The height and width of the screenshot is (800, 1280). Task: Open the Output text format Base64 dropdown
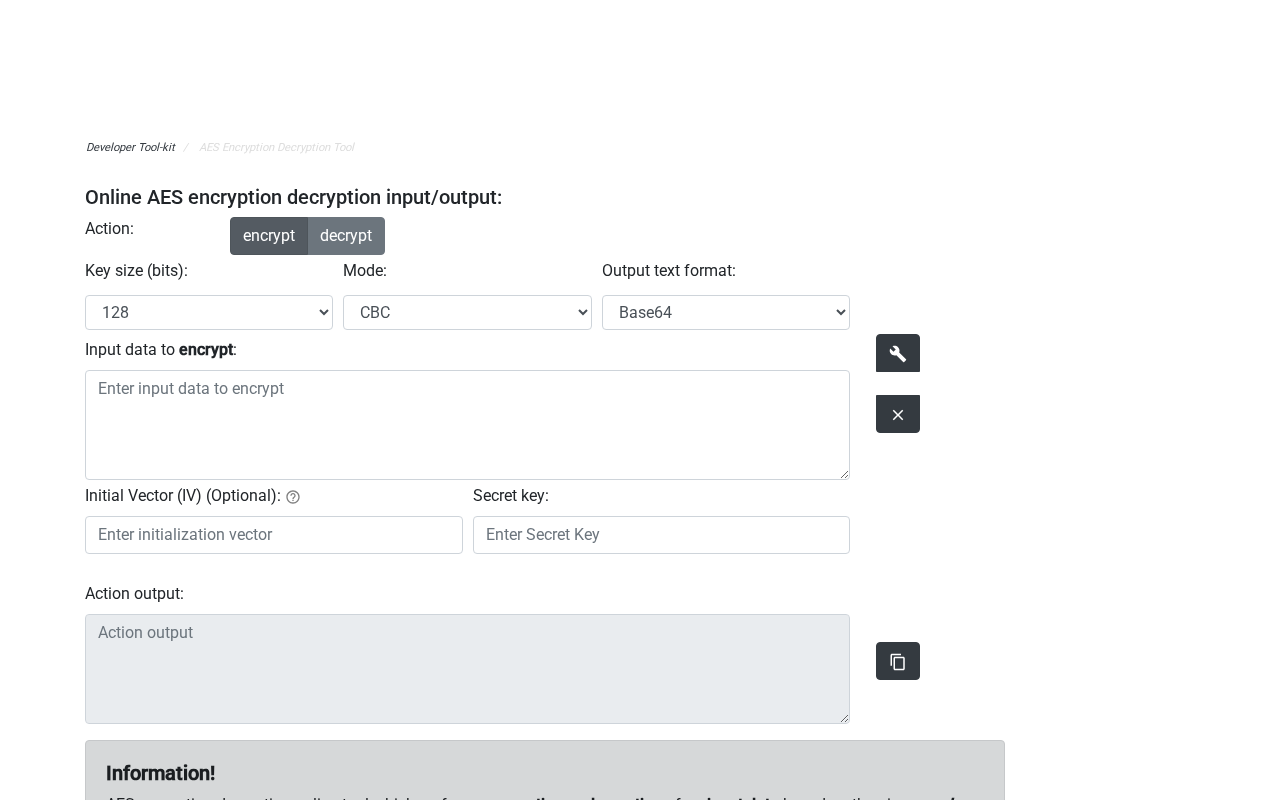click(x=725, y=312)
